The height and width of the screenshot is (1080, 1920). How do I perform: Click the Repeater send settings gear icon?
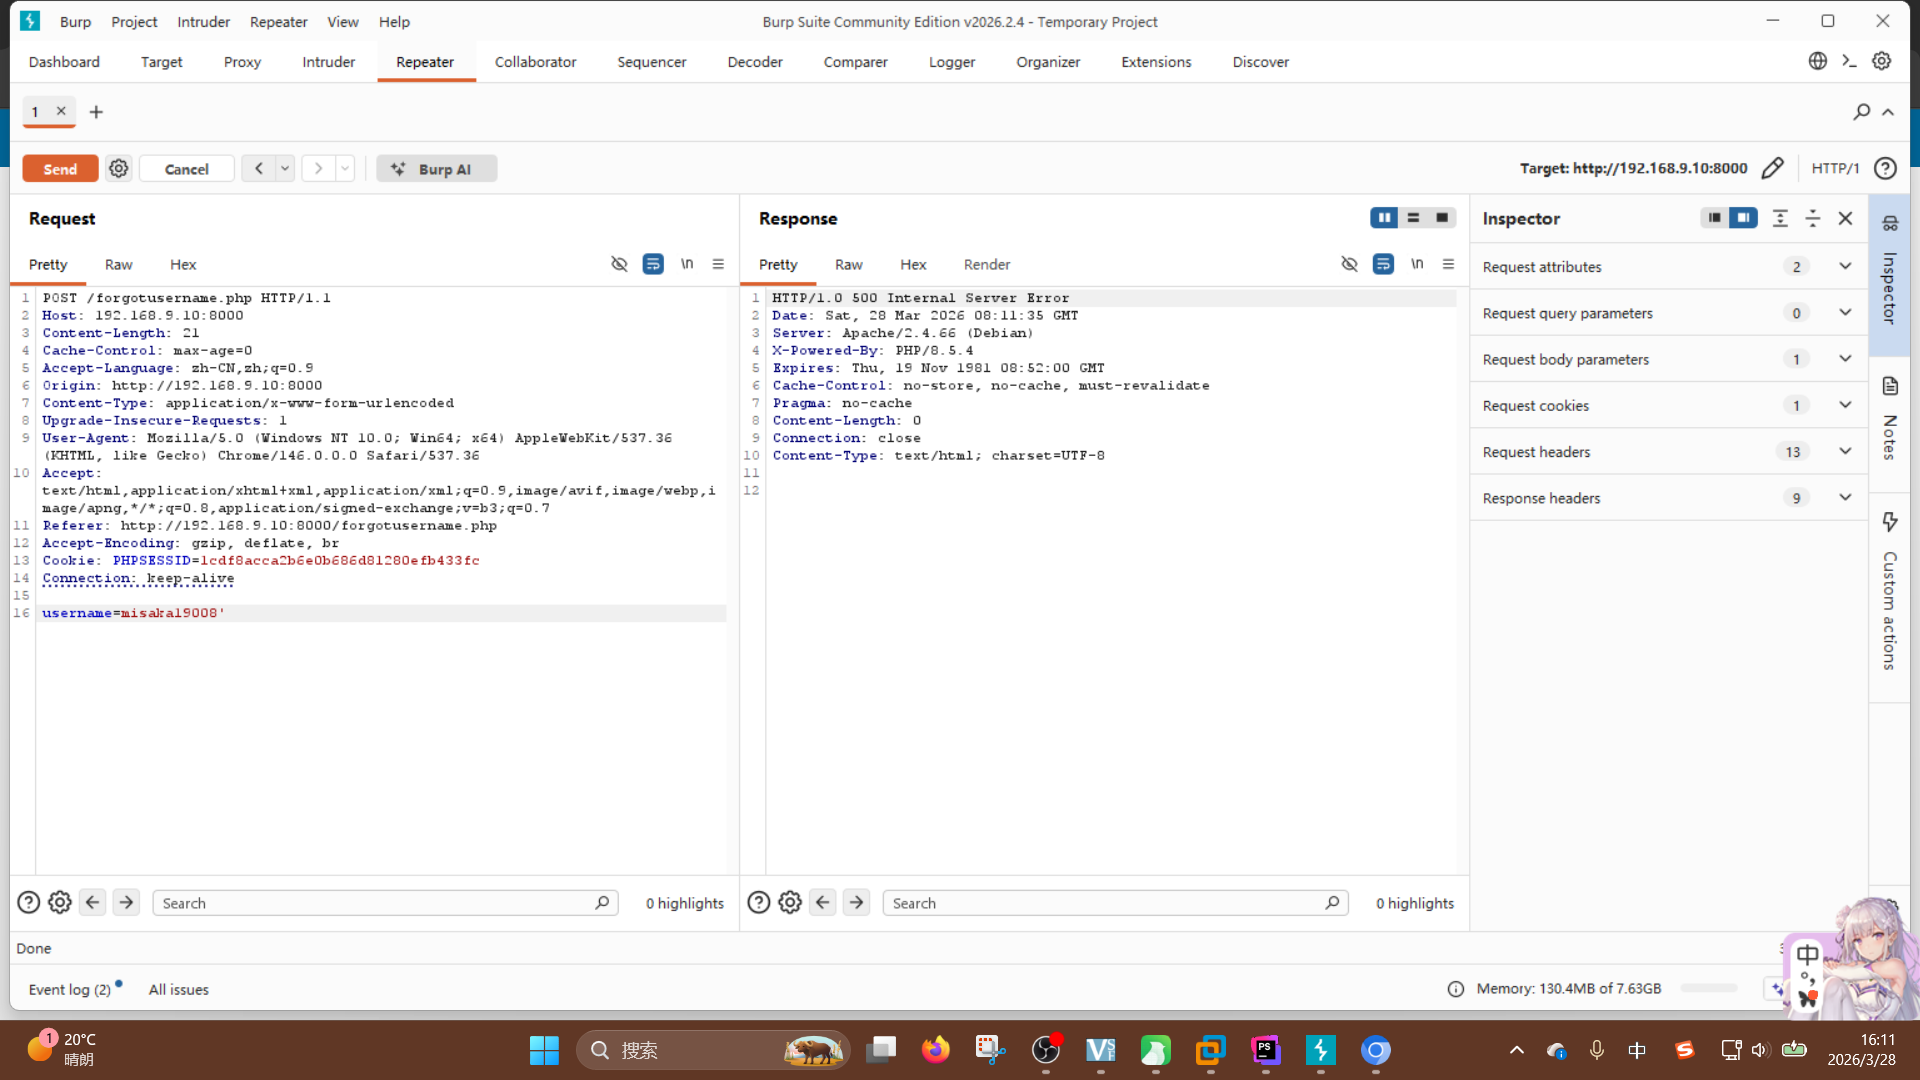[119, 169]
